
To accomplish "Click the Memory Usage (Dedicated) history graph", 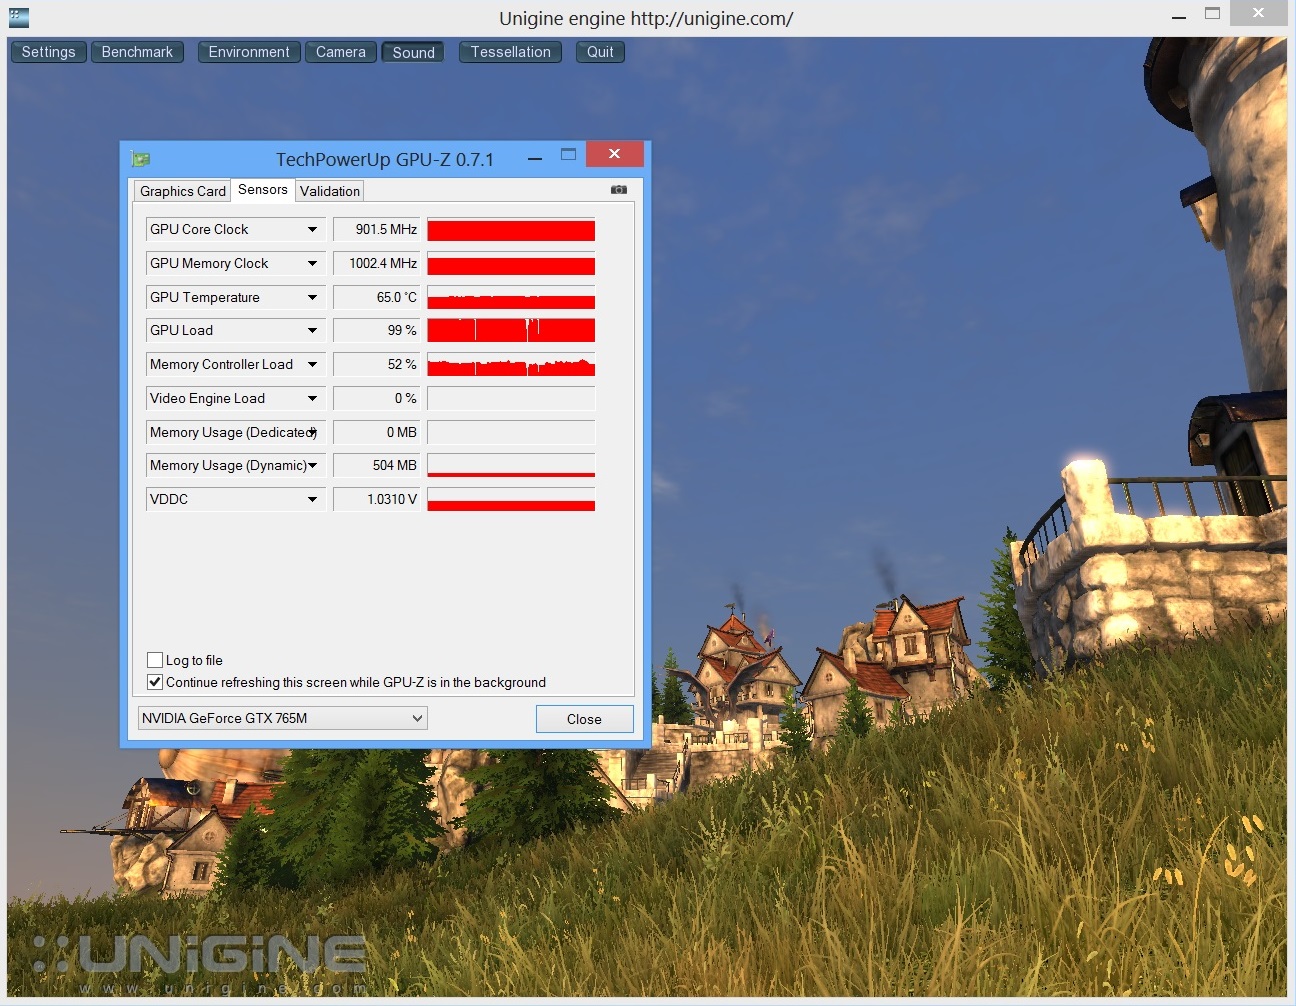I will 511,433.
